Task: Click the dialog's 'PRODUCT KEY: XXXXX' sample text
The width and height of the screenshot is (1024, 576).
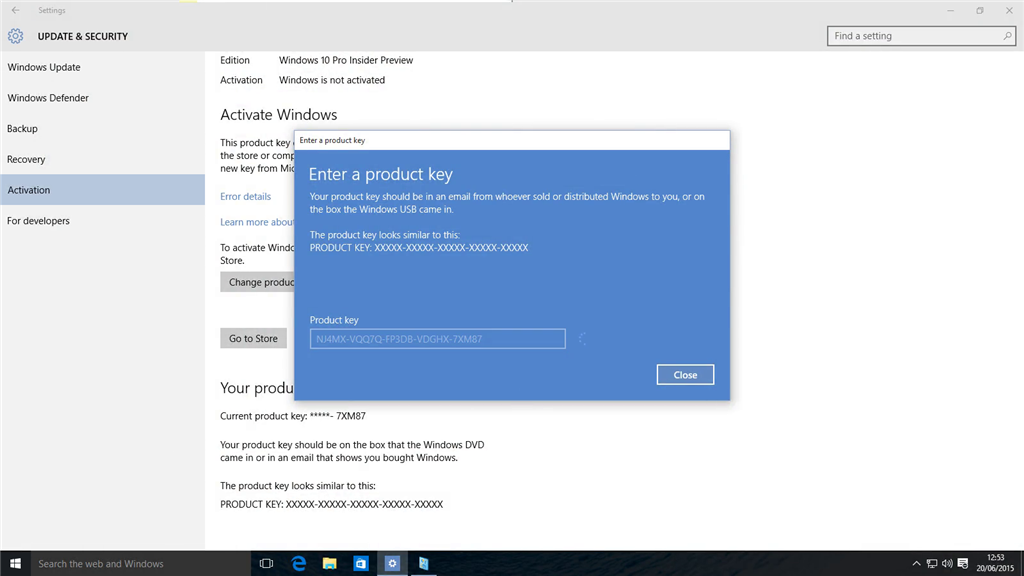Action: (x=419, y=248)
